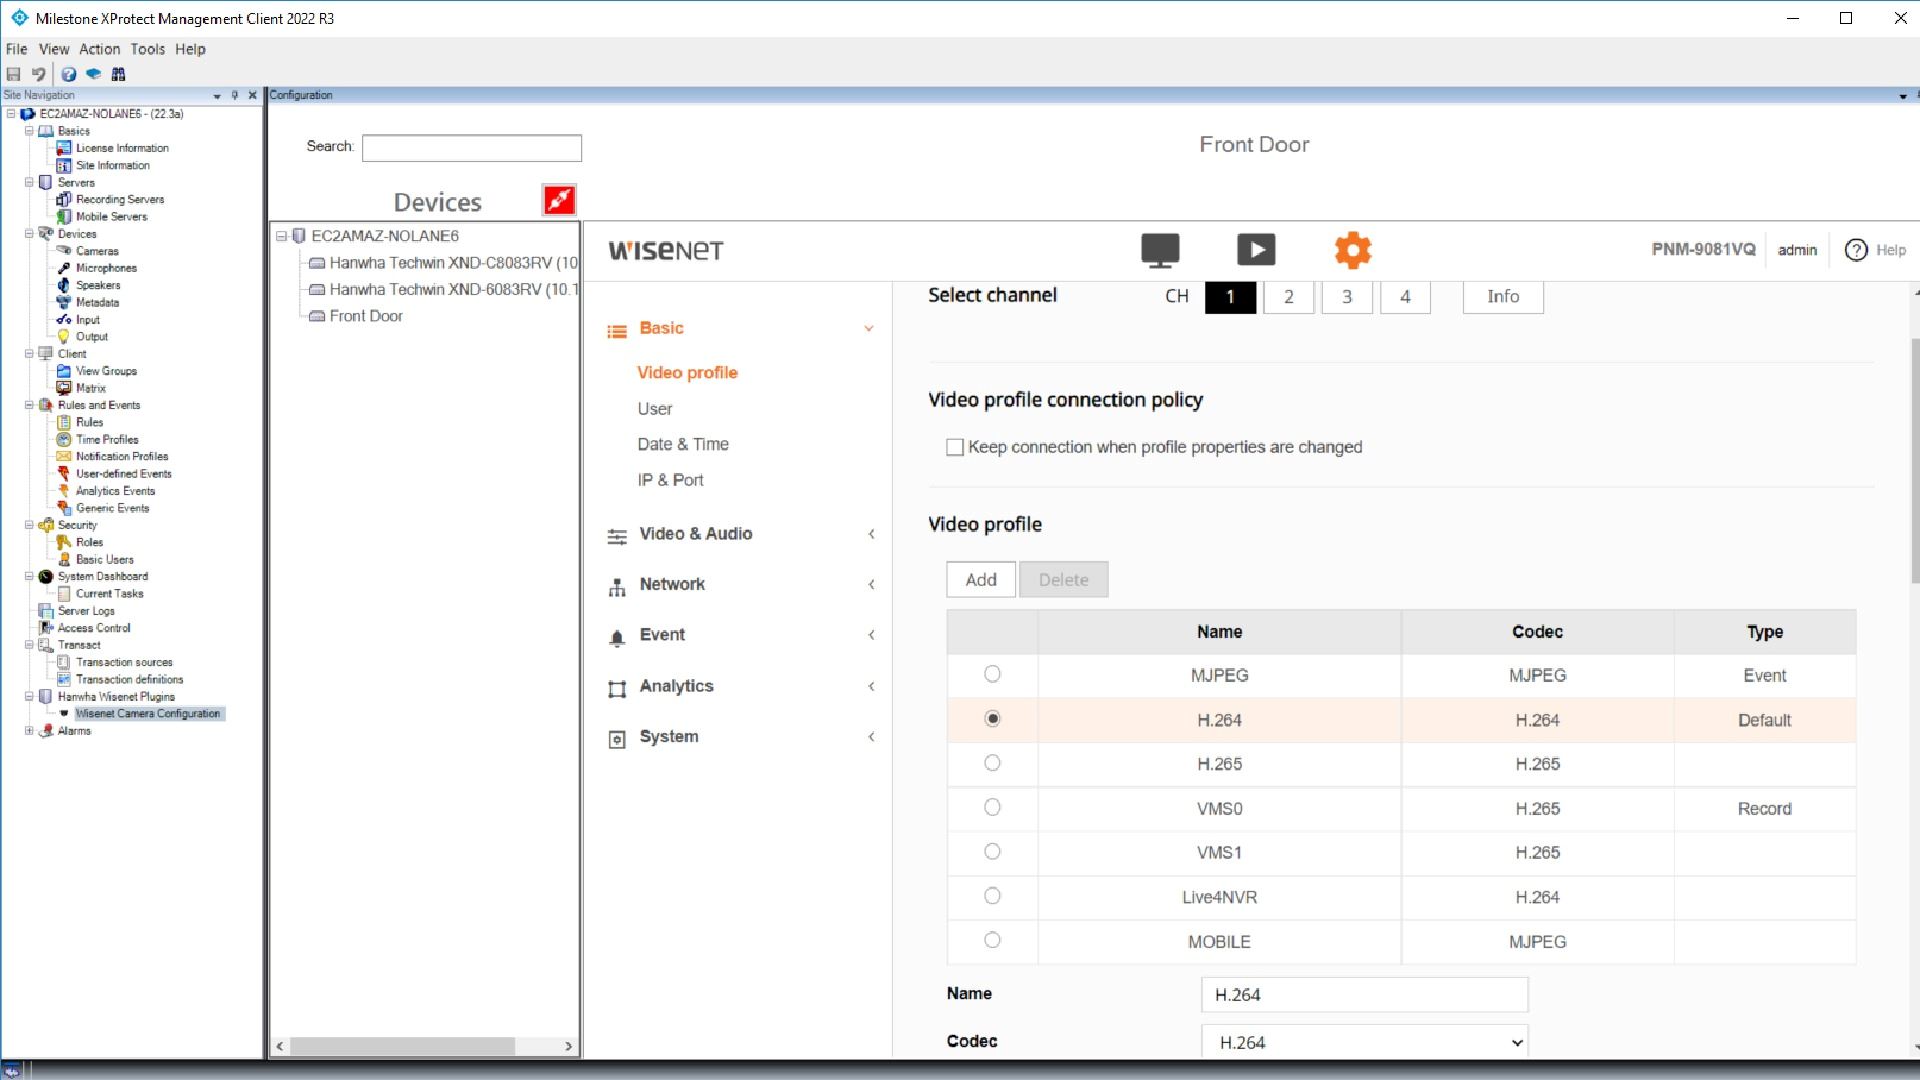Select the VMS0 profile radio button
The height and width of the screenshot is (1080, 1920).
click(x=992, y=807)
